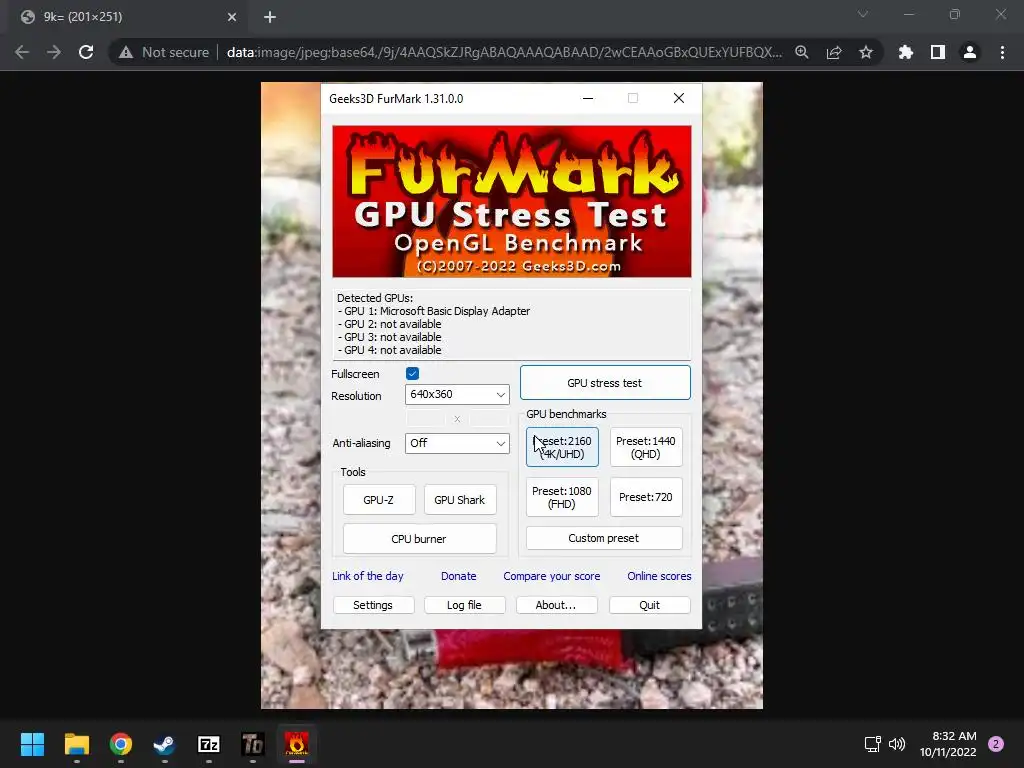Click the GPU 4: not available line
The image size is (1024, 768).
390,351
